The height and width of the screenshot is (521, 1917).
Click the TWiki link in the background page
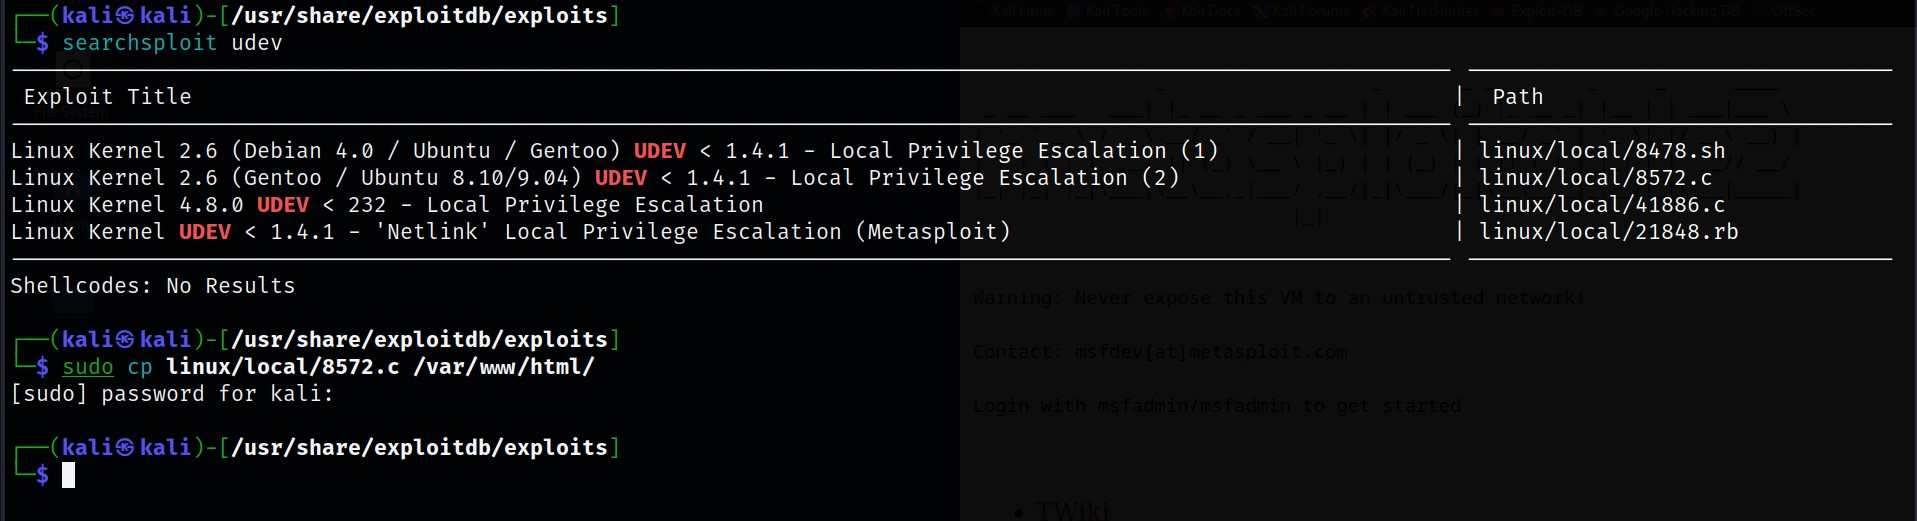coord(1072,511)
